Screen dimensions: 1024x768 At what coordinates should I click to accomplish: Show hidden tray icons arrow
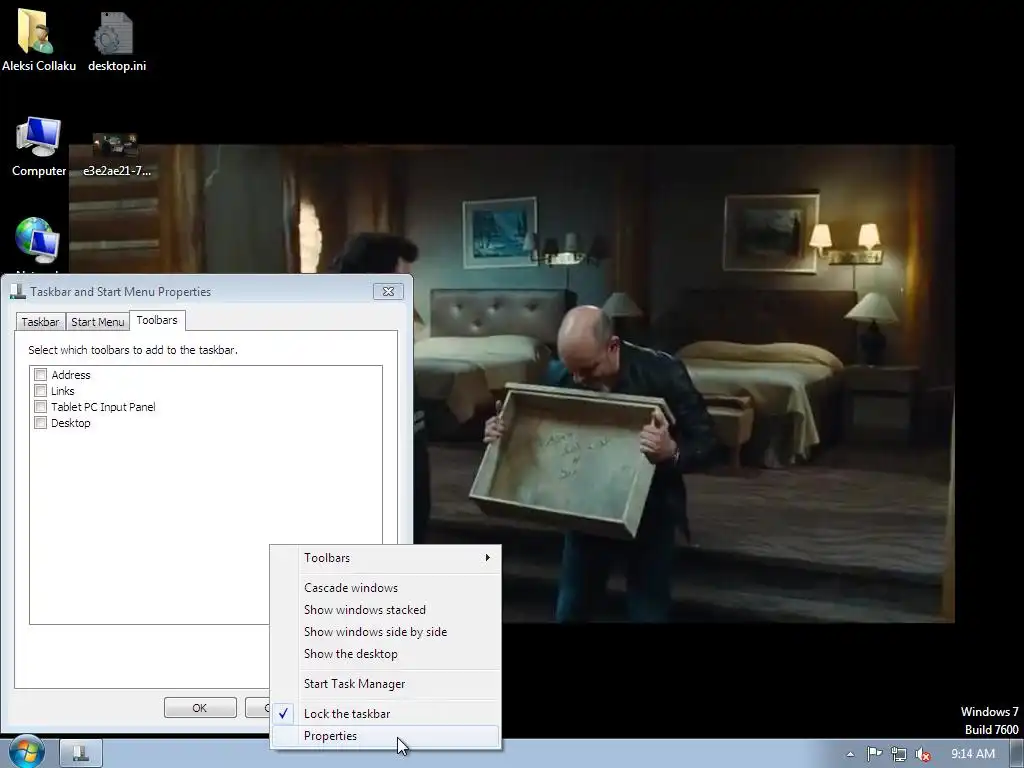click(850, 754)
